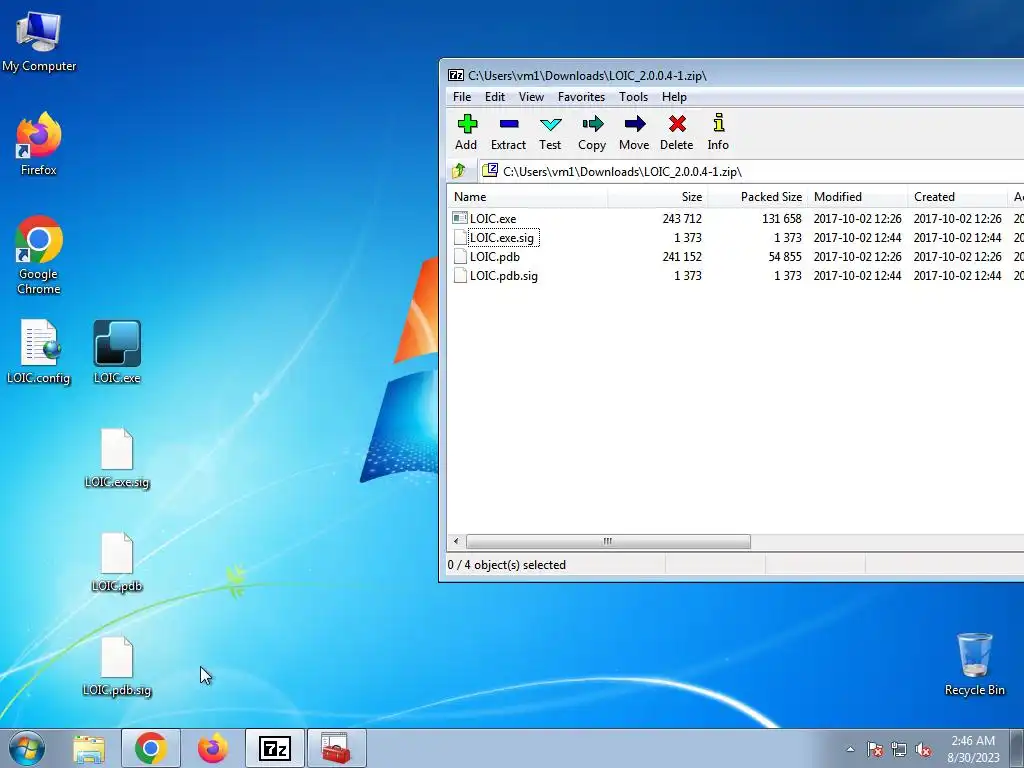Image resolution: width=1024 pixels, height=768 pixels.
Task: Sort by the Packed Size column
Action: tap(758, 197)
